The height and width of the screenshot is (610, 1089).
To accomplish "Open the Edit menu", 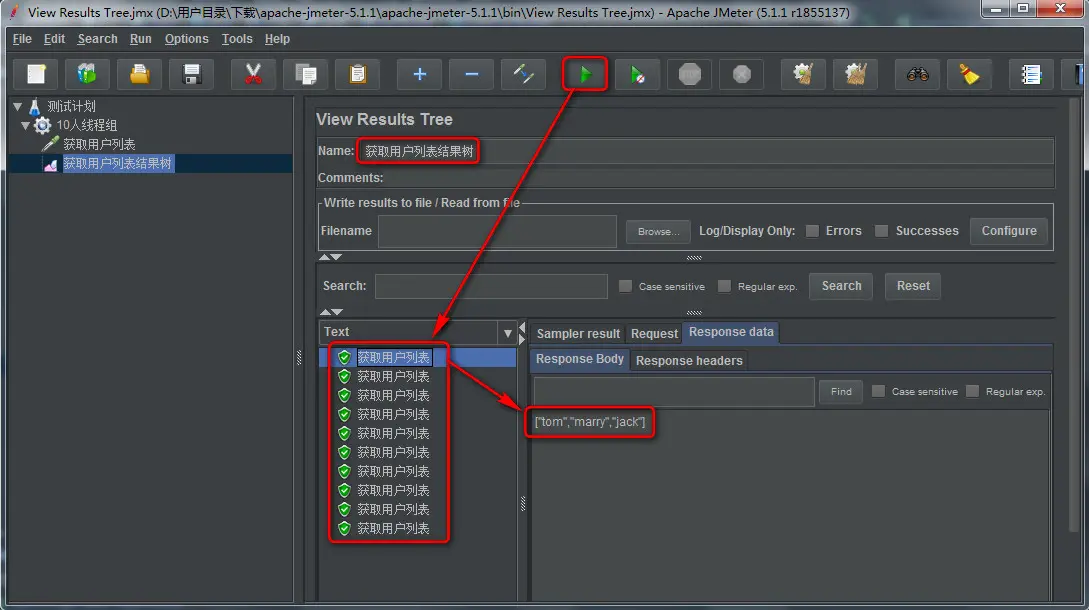I will tap(54, 39).
